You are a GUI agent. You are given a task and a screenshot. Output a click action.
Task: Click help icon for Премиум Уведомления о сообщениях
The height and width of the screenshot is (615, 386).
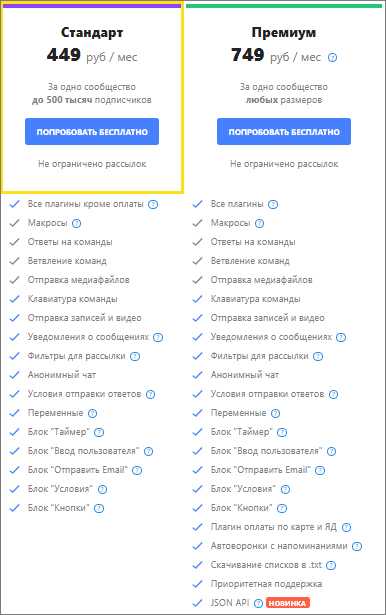pyautogui.click(x=341, y=337)
